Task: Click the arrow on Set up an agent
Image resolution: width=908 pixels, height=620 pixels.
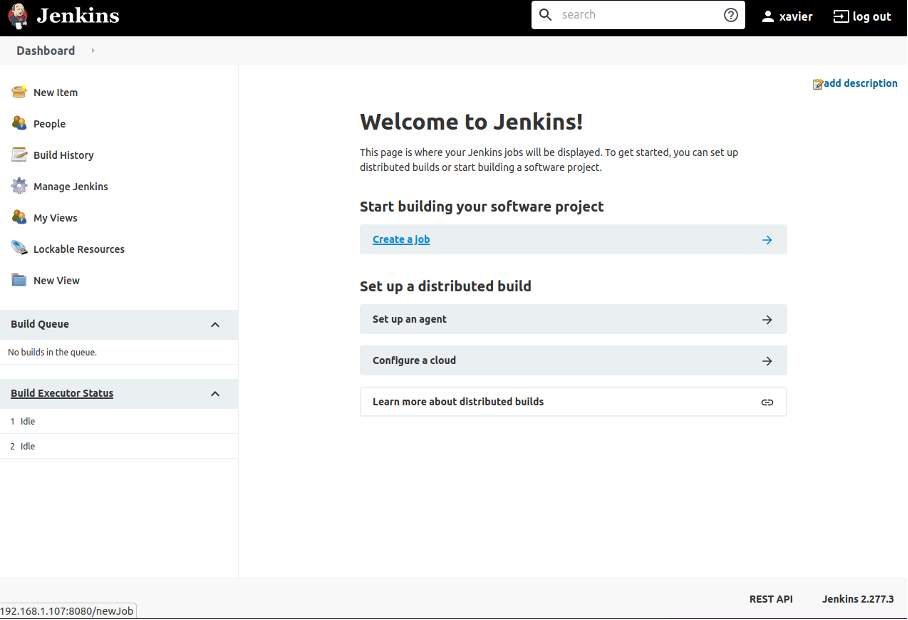Action: pyautogui.click(x=767, y=320)
